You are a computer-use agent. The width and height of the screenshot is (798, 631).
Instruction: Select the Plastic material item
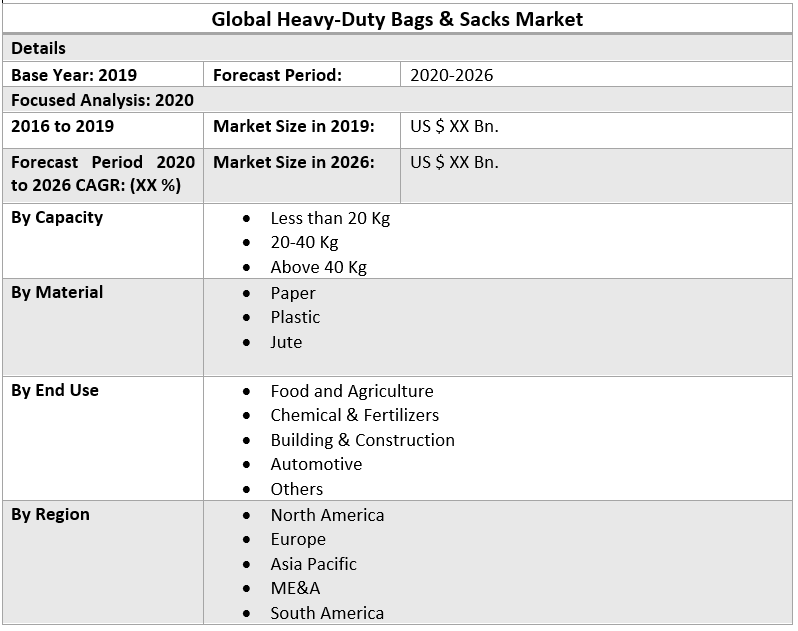click(295, 317)
